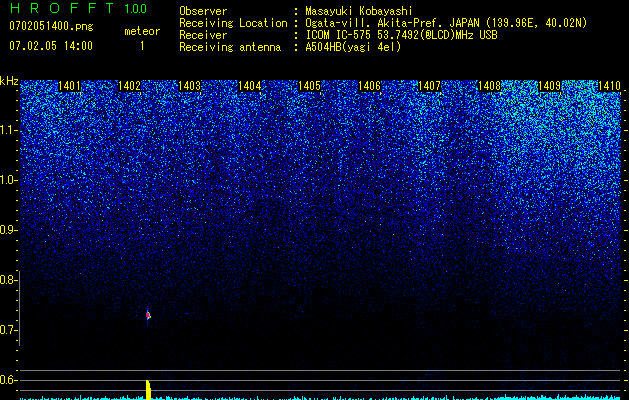Click the 0.9 frequency axis label

click(9, 230)
